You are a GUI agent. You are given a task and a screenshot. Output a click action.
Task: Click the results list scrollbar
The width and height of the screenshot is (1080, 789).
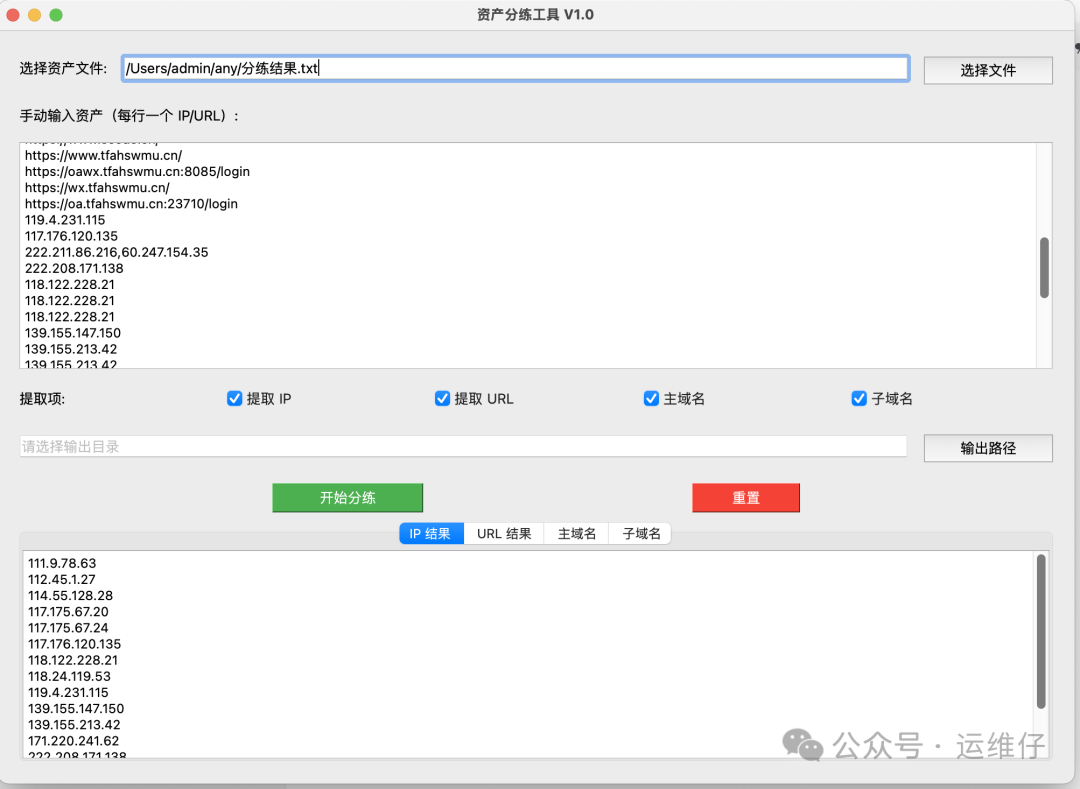tap(1041, 632)
